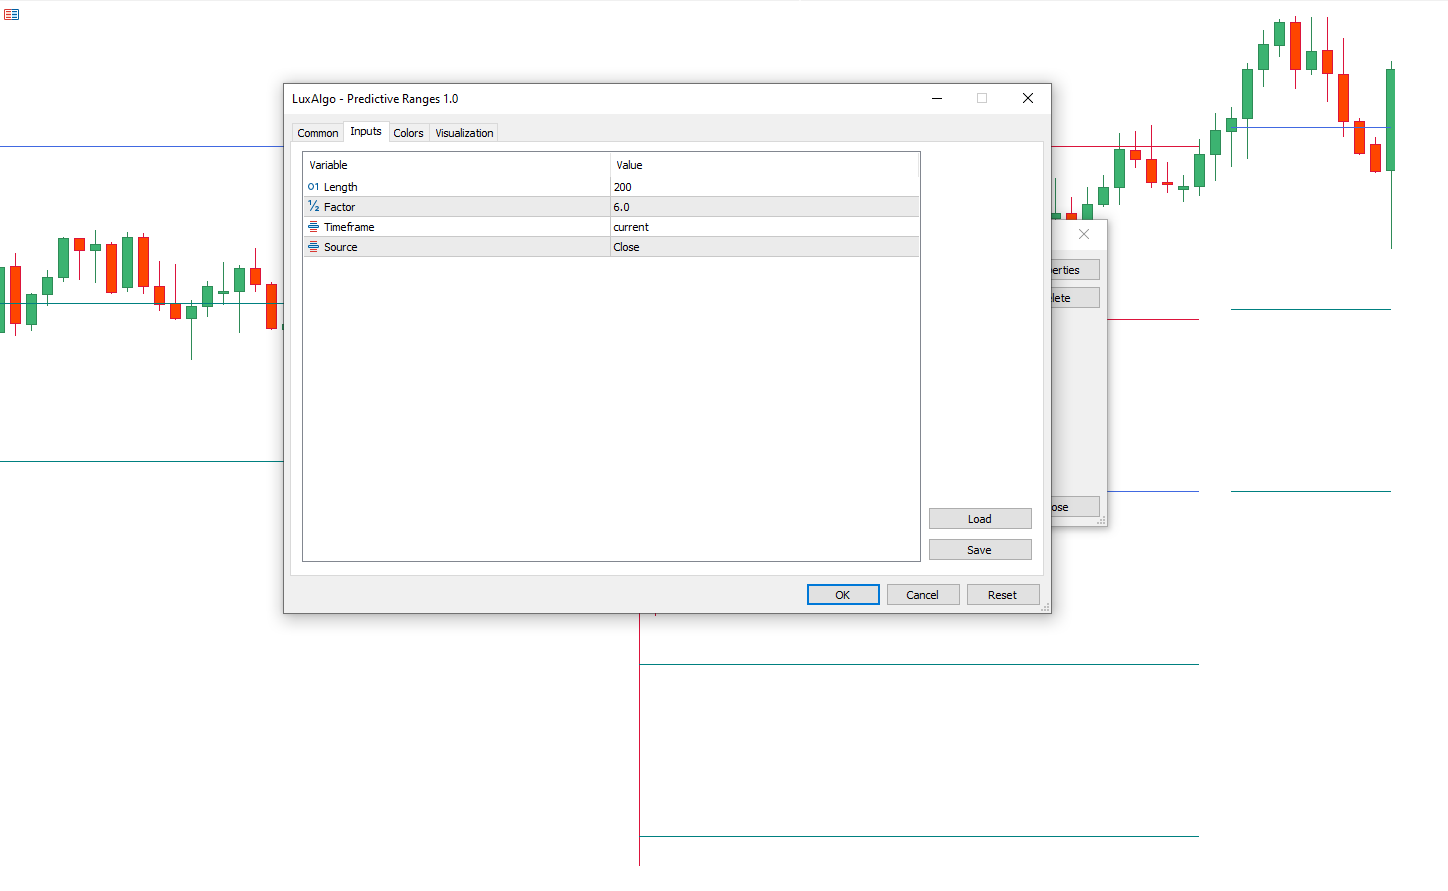Click the partly hidden Properties button behind
The image size is (1448, 891).
(x=1075, y=270)
